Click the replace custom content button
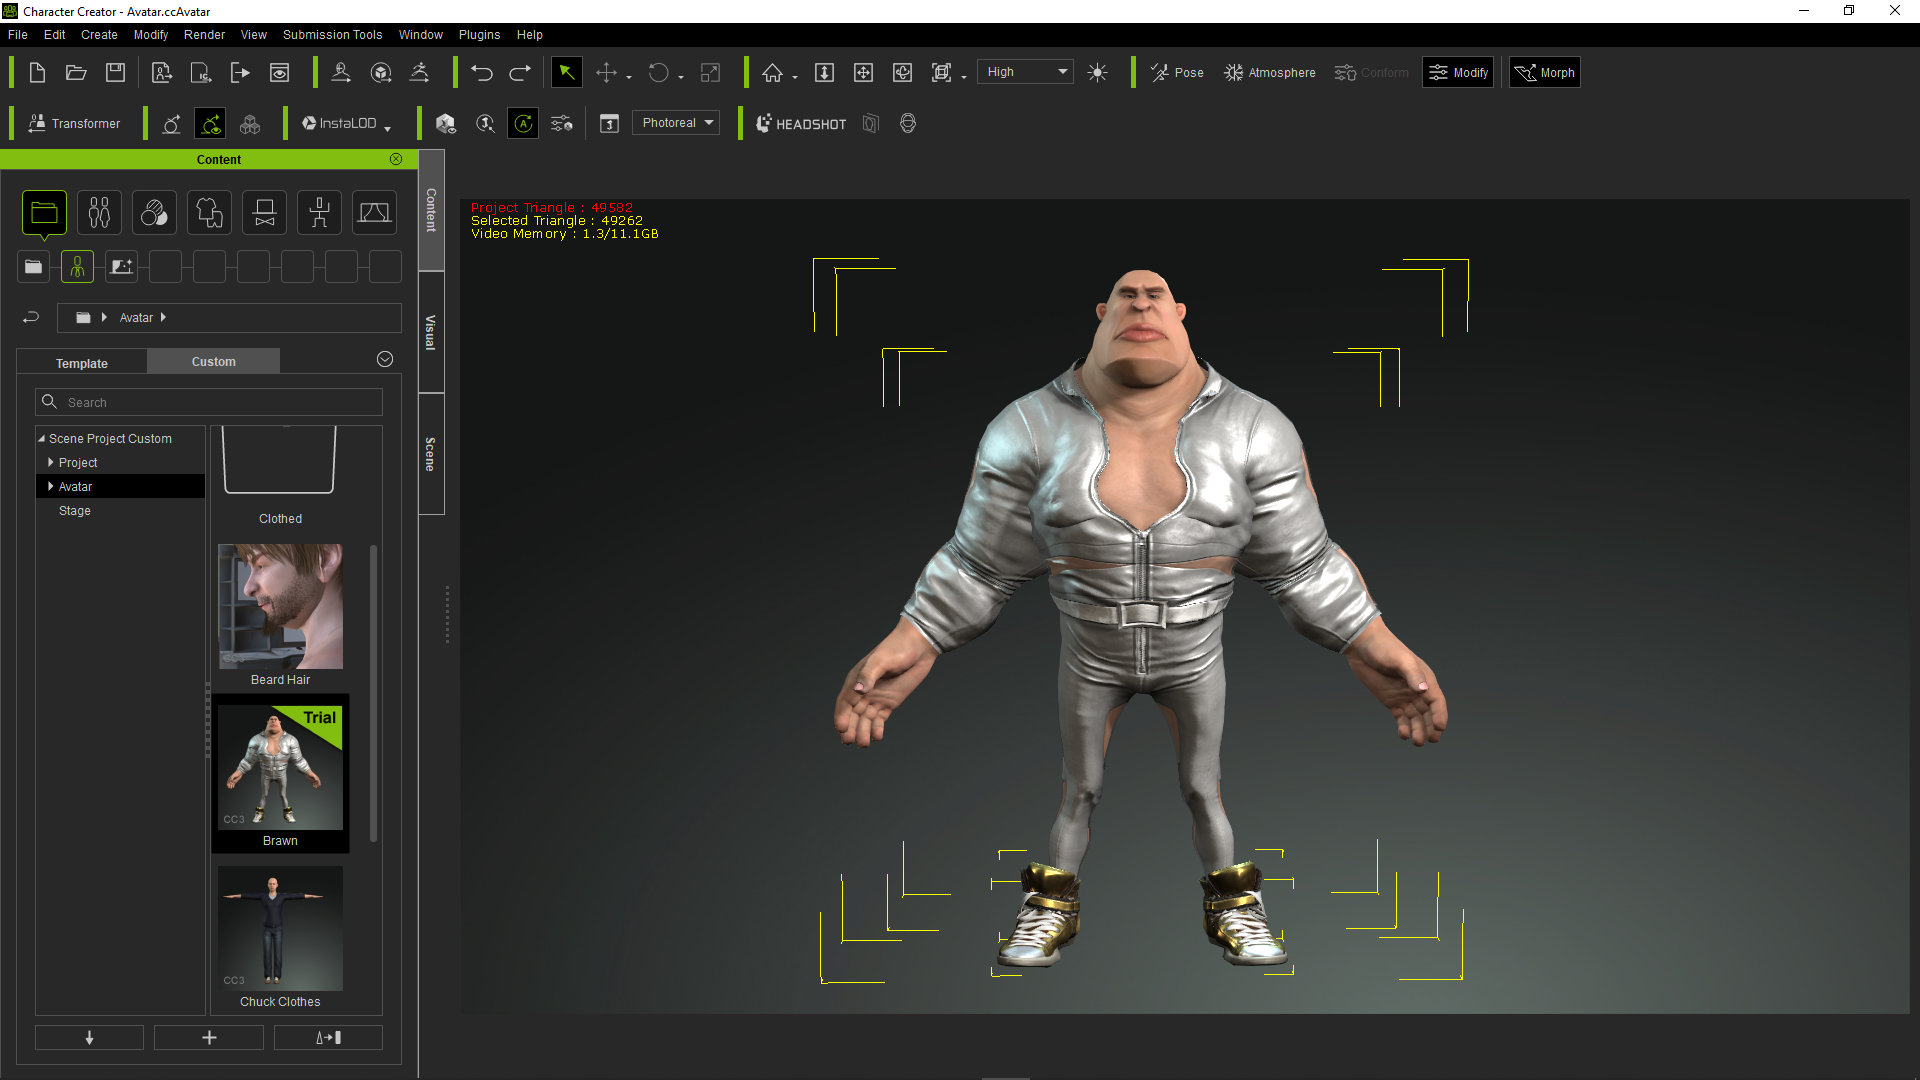Image resolution: width=1920 pixels, height=1080 pixels. (x=328, y=1037)
